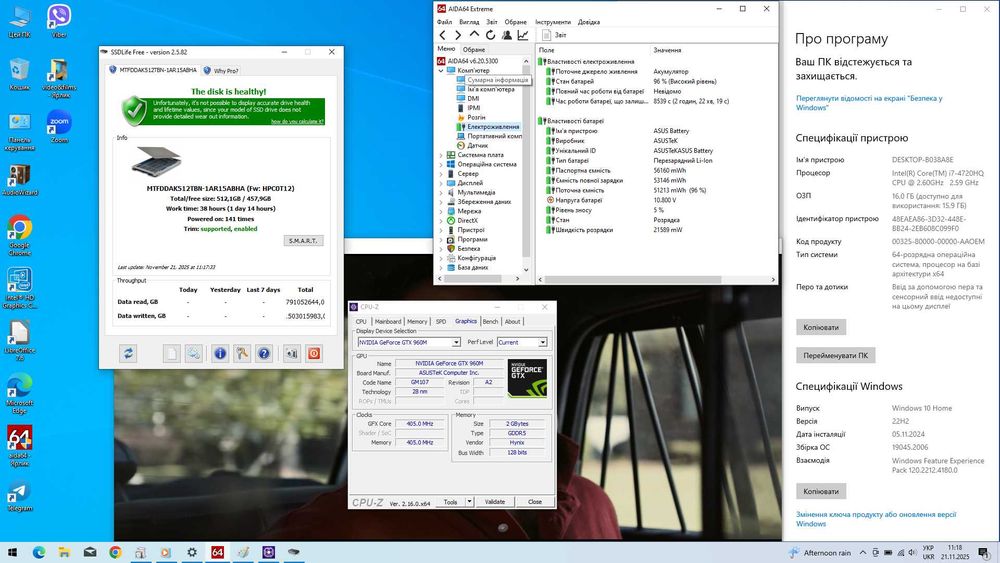
Task: Open the Zoom desktop shortcut
Action: [x=59, y=126]
